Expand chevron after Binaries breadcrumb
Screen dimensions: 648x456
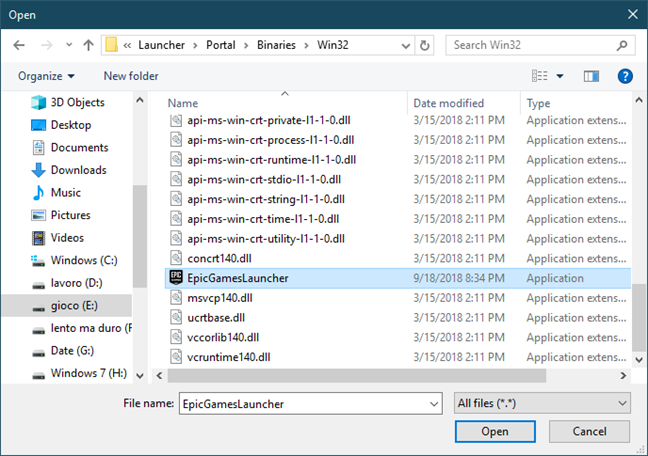pos(307,45)
